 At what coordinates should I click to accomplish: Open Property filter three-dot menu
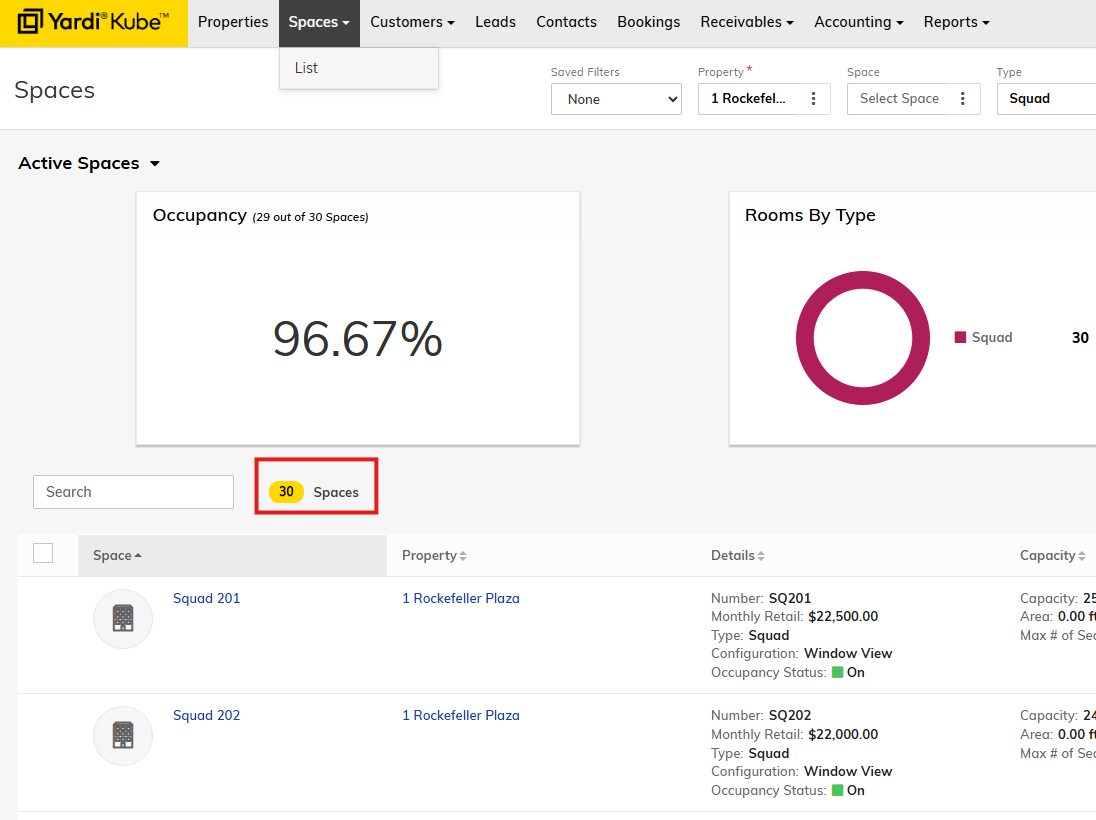tap(814, 99)
